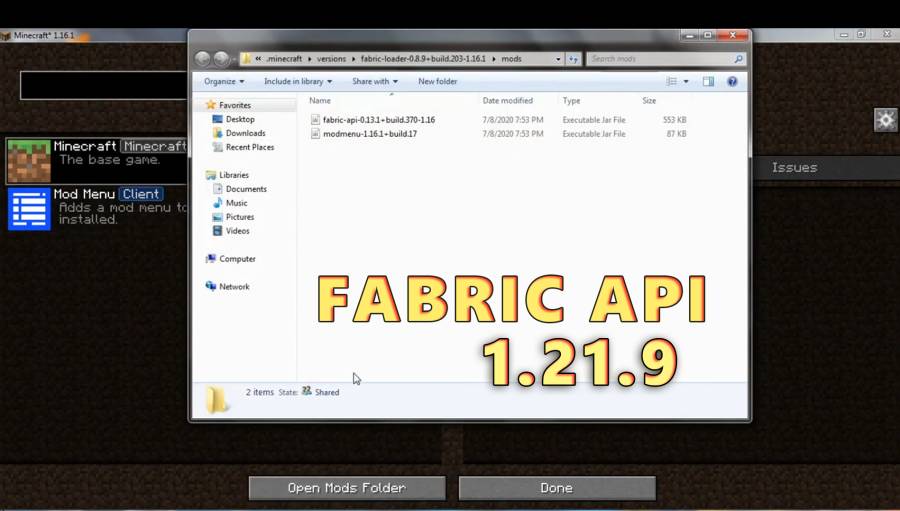Click the Shared state icon
The image size is (900, 511).
(307, 391)
